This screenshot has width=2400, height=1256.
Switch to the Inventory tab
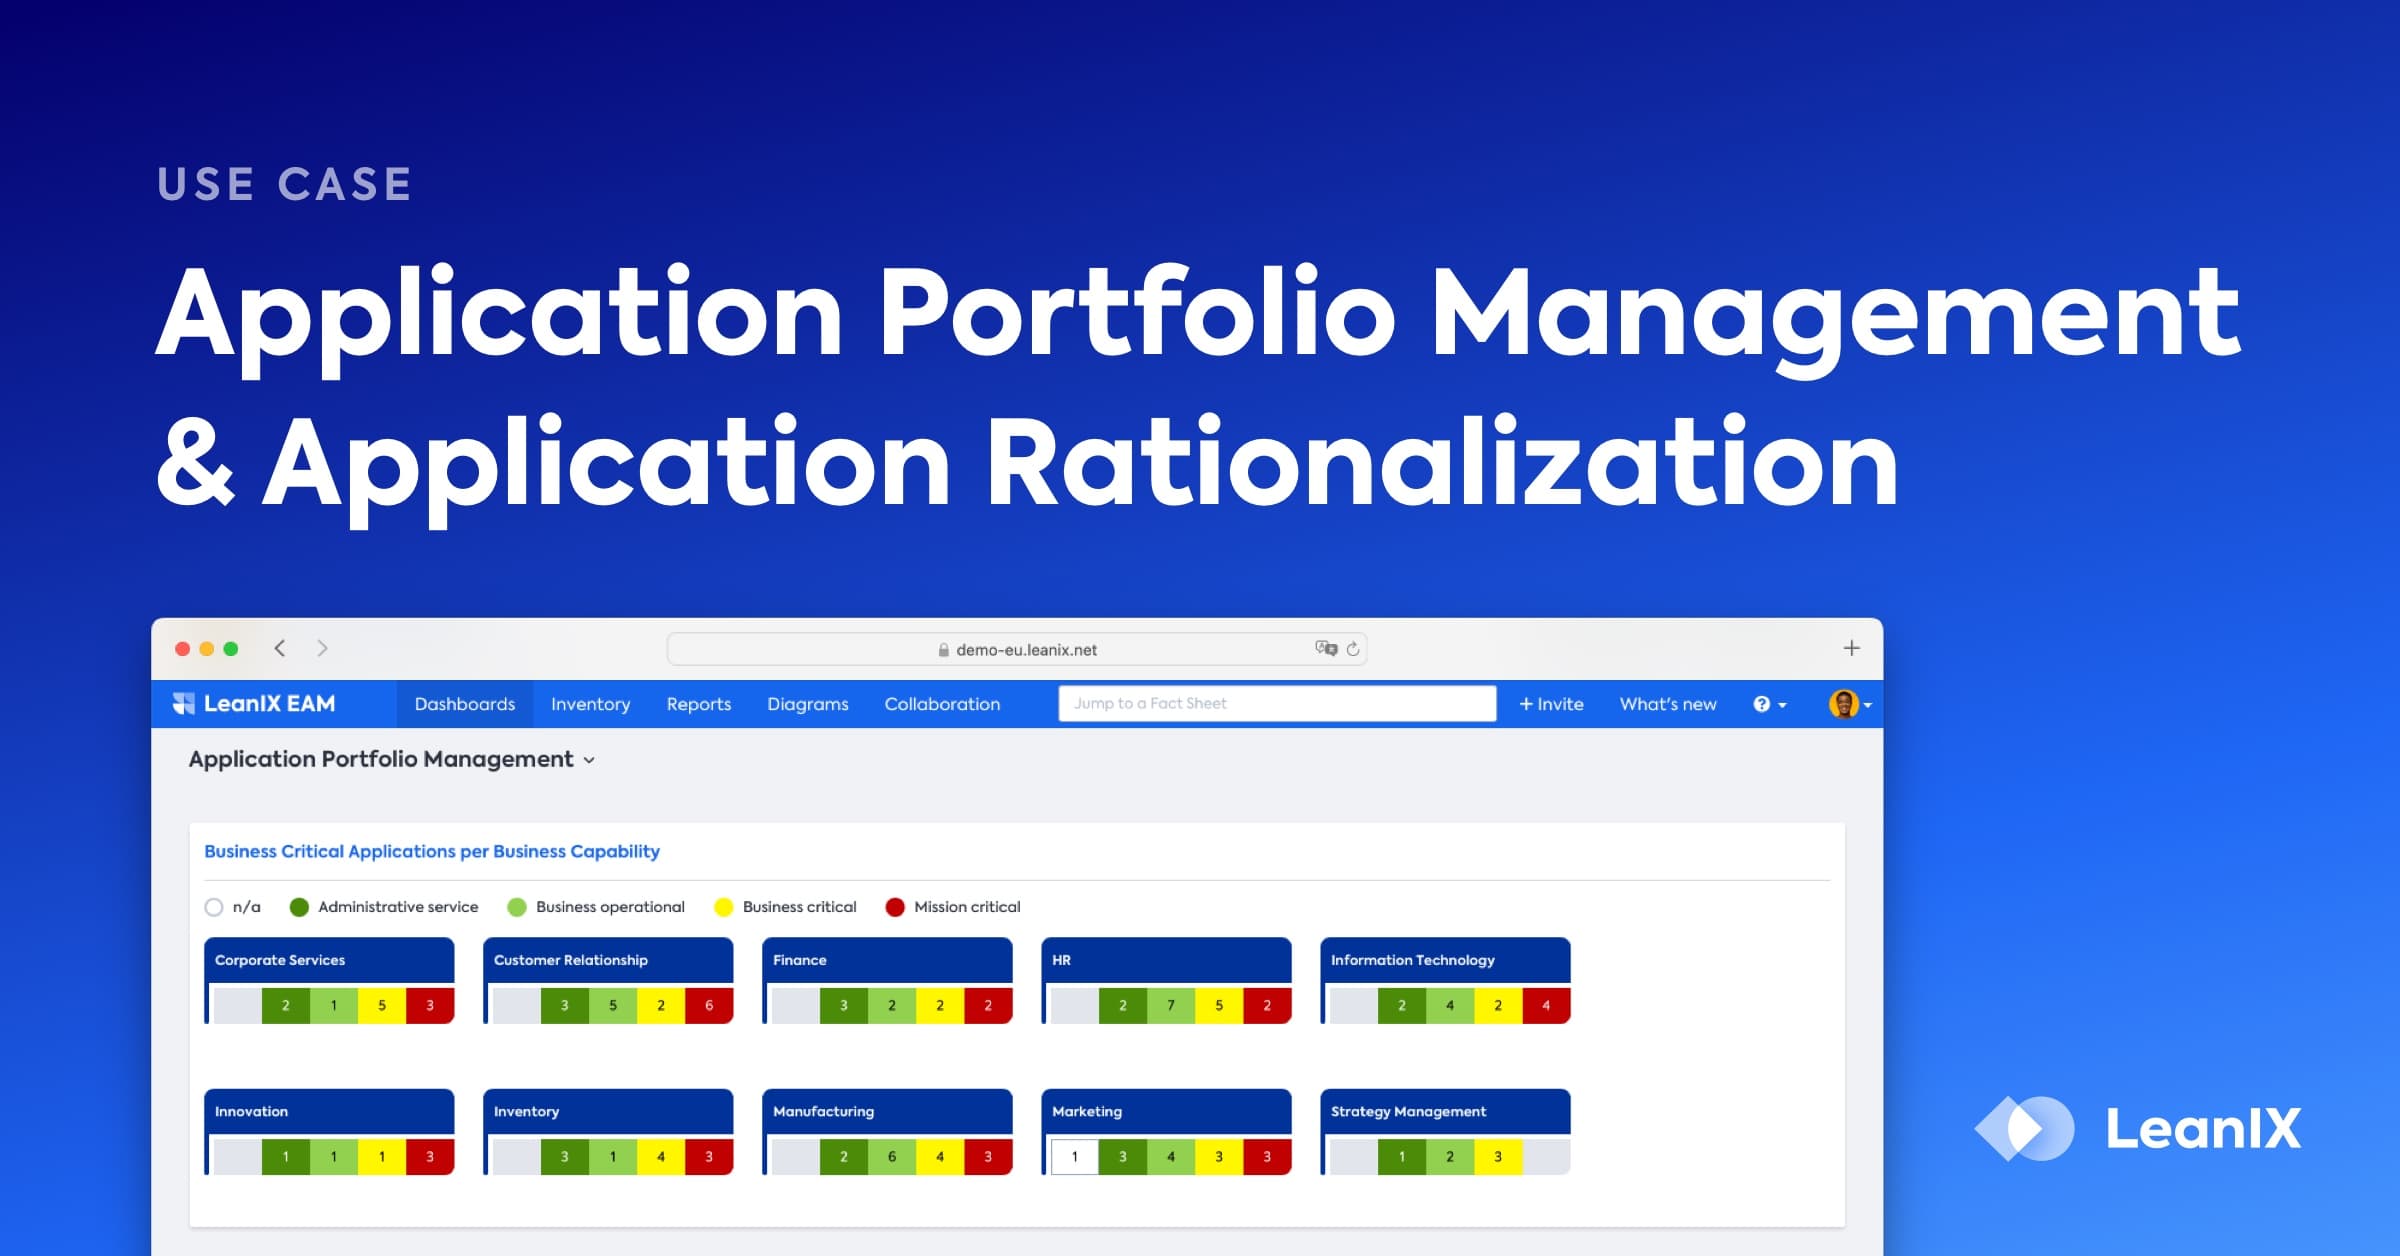pyautogui.click(x=590, y=703)
